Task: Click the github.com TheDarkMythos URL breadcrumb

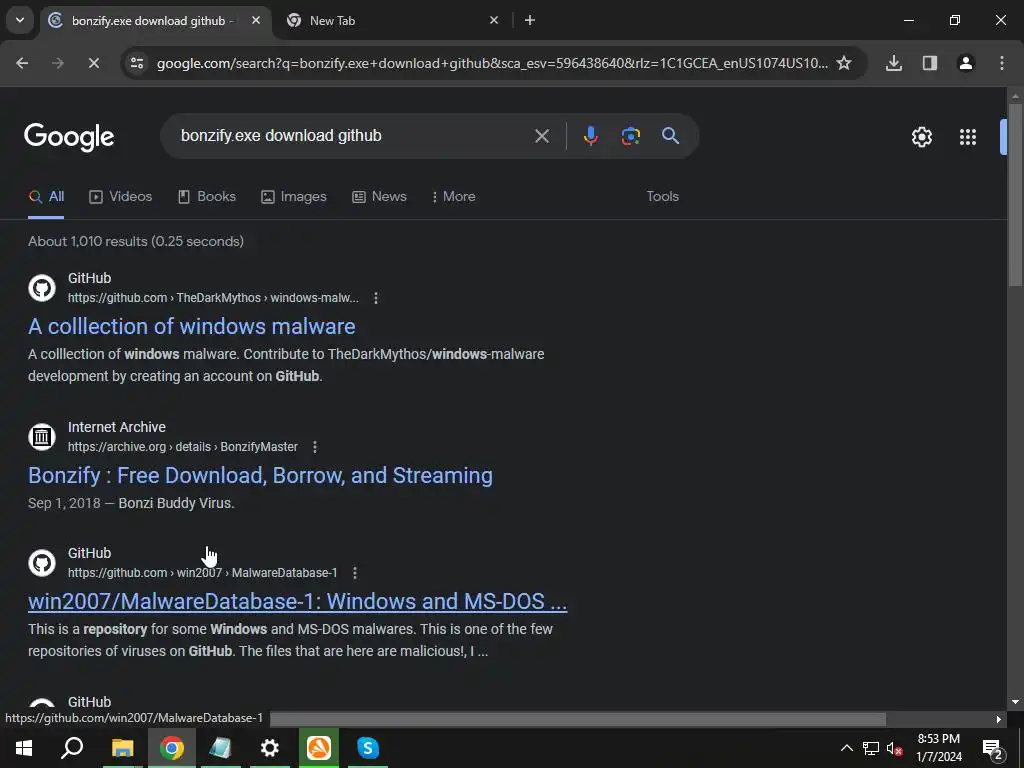Action: pos(214,298)
